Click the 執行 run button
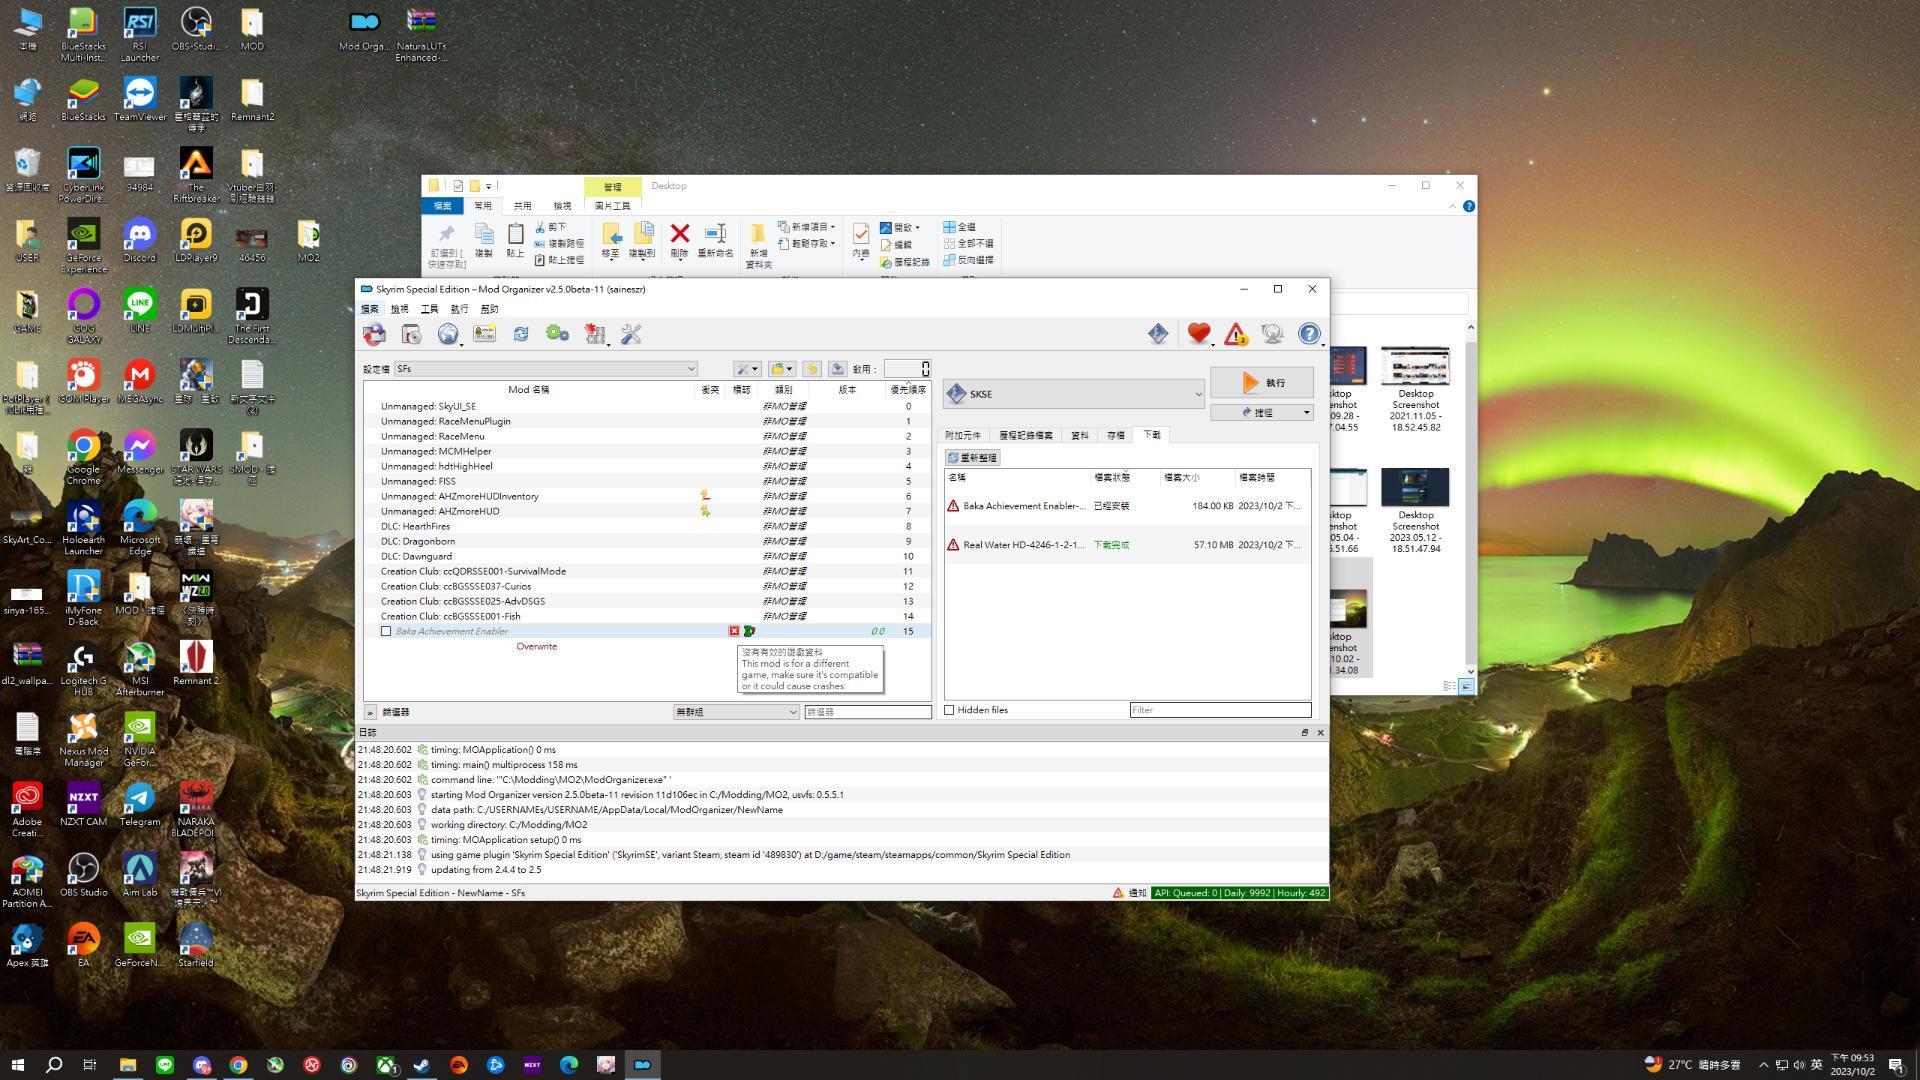This screenshot has width=1920, height=1080. (x=1262, y=383)
